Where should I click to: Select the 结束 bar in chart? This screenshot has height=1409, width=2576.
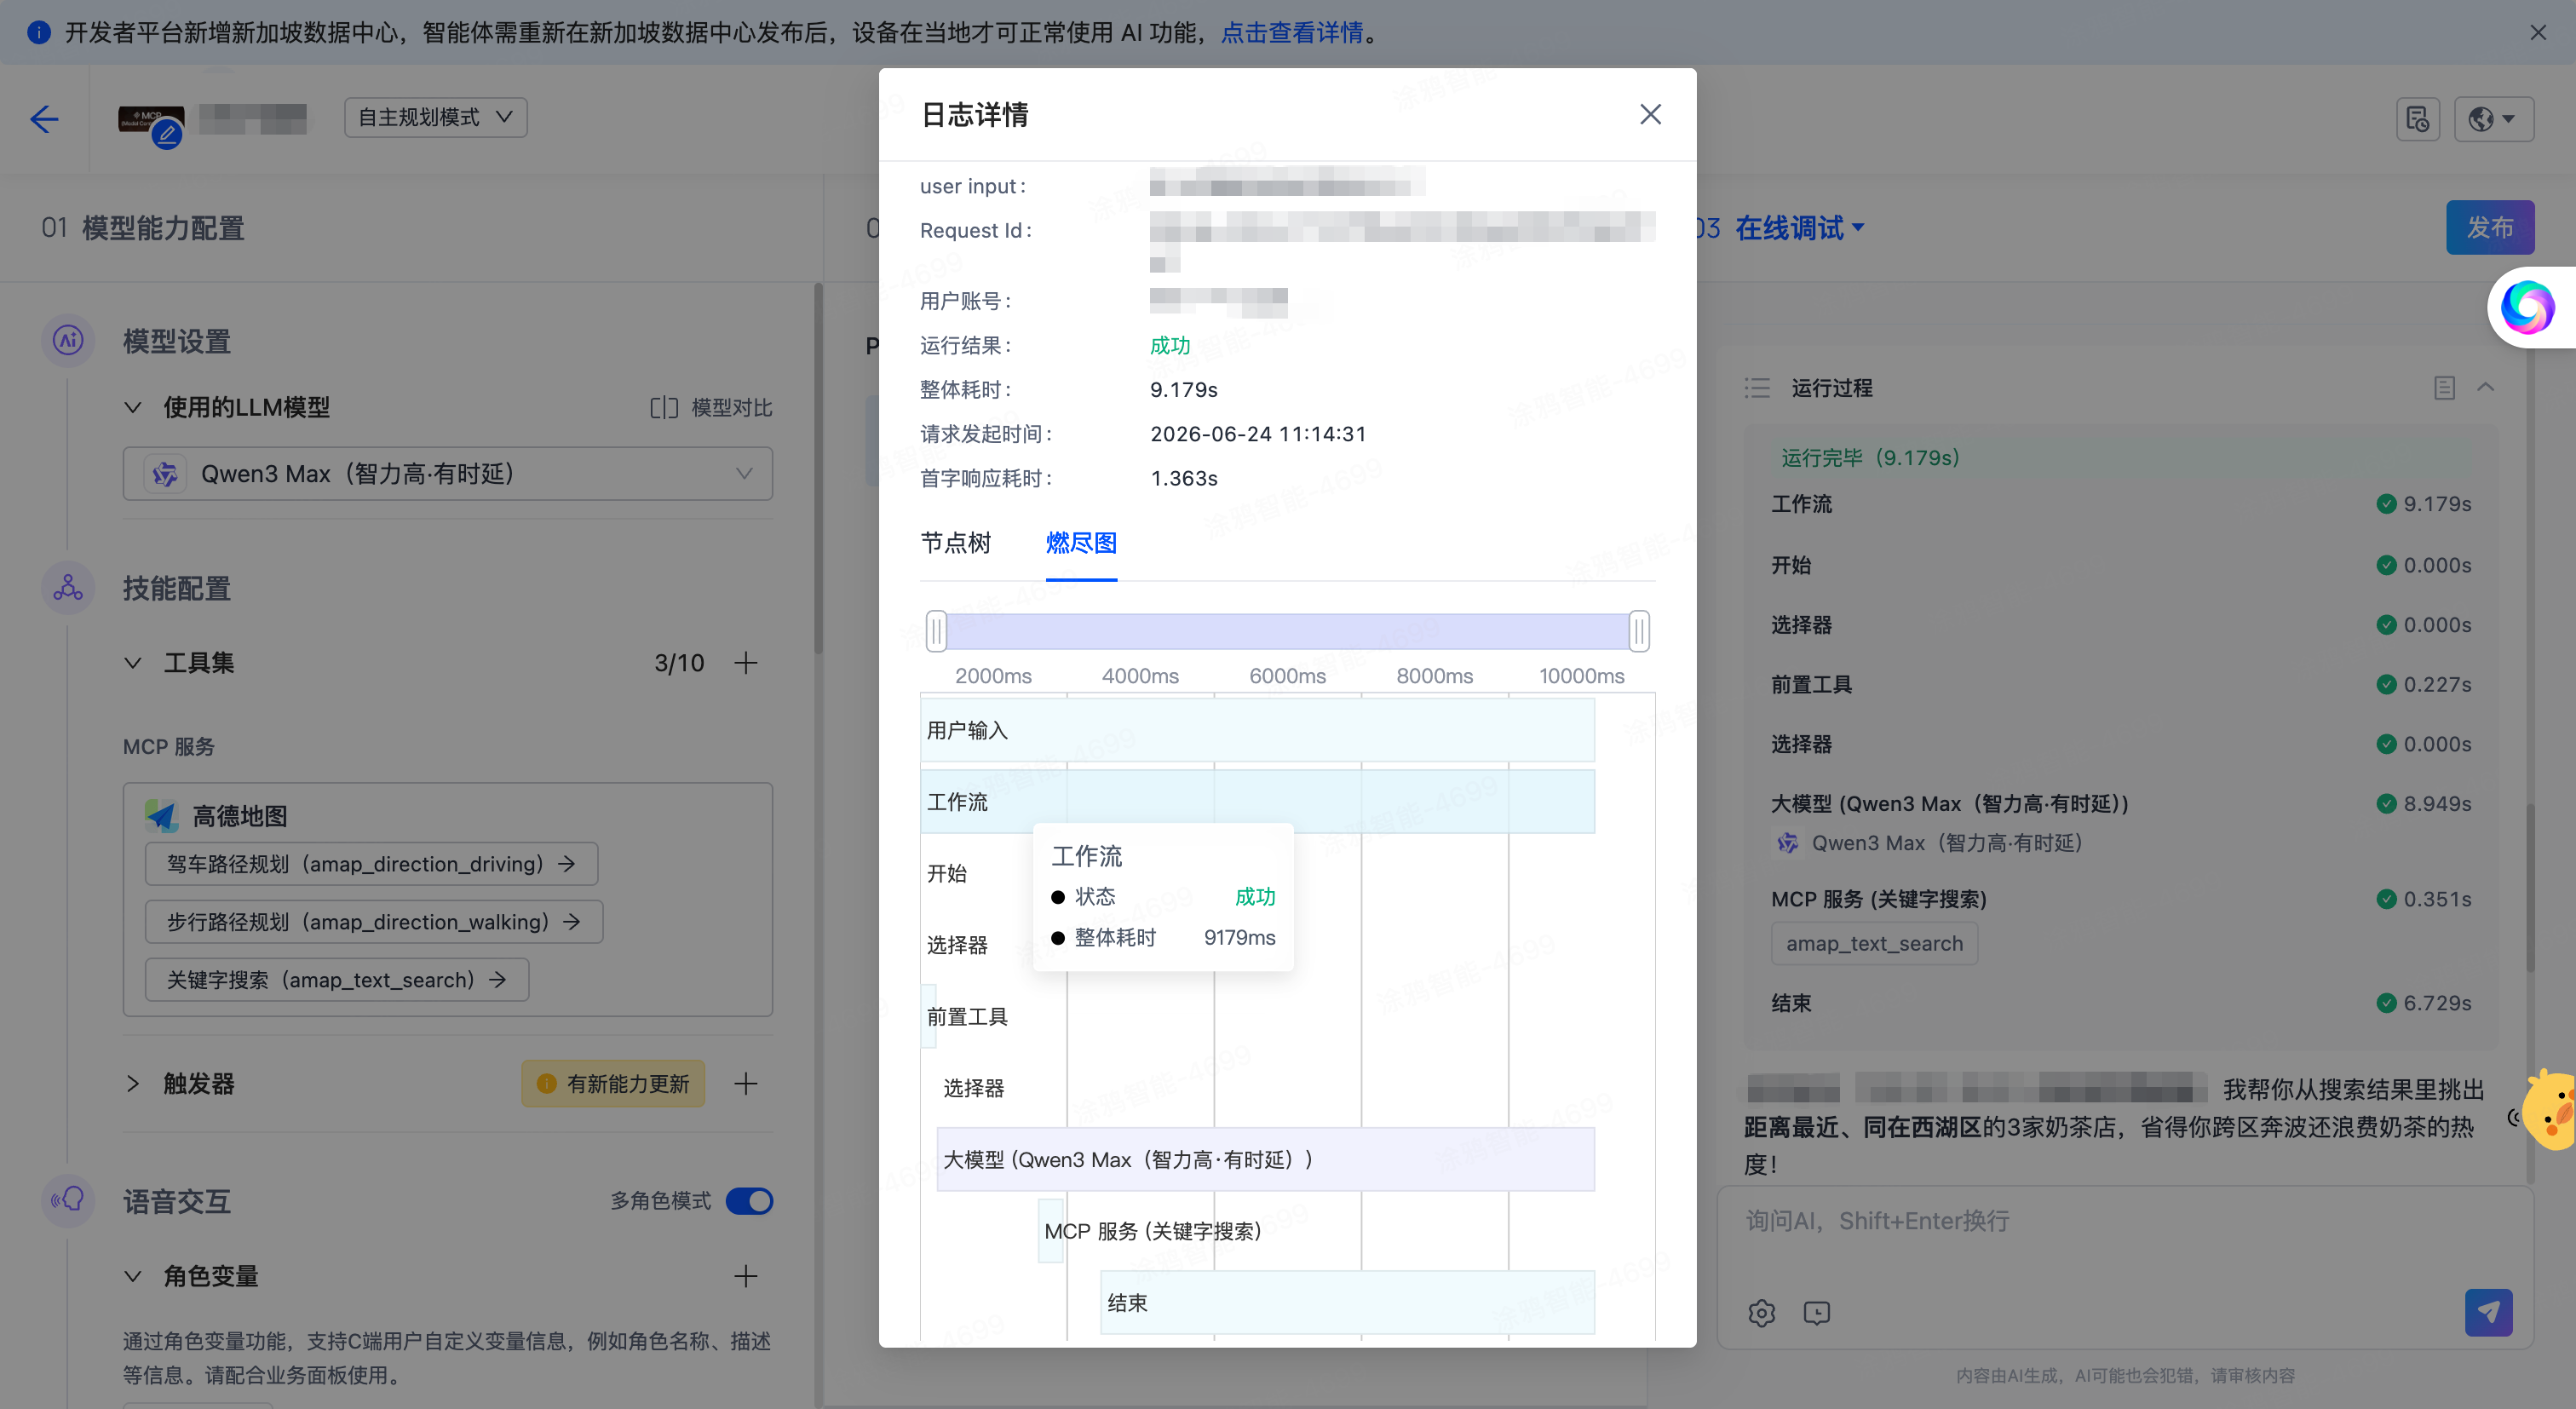[1347, 1302]
